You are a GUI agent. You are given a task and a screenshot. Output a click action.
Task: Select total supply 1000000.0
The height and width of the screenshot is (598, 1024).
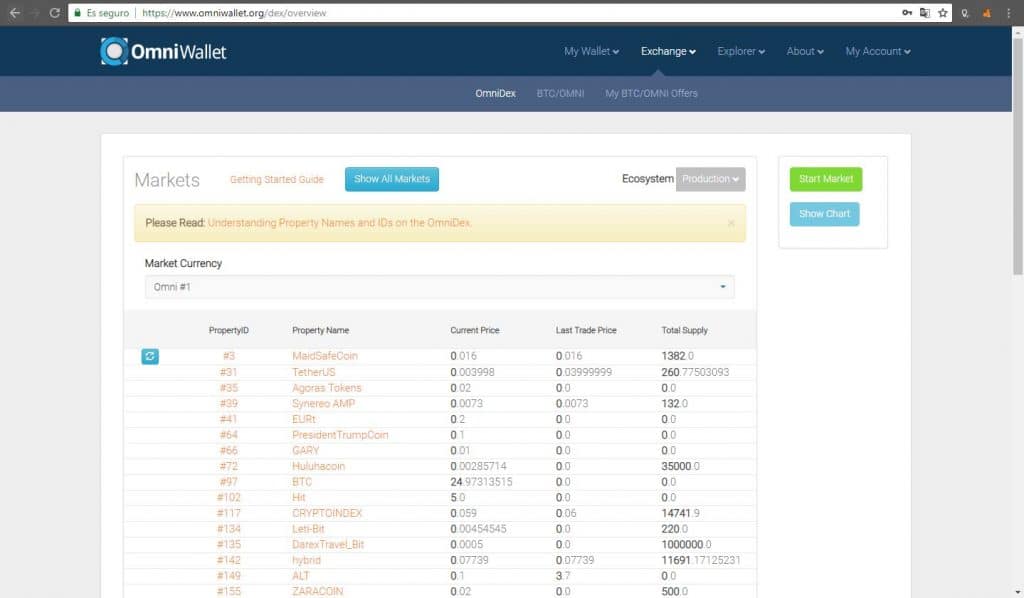(686, 544)
